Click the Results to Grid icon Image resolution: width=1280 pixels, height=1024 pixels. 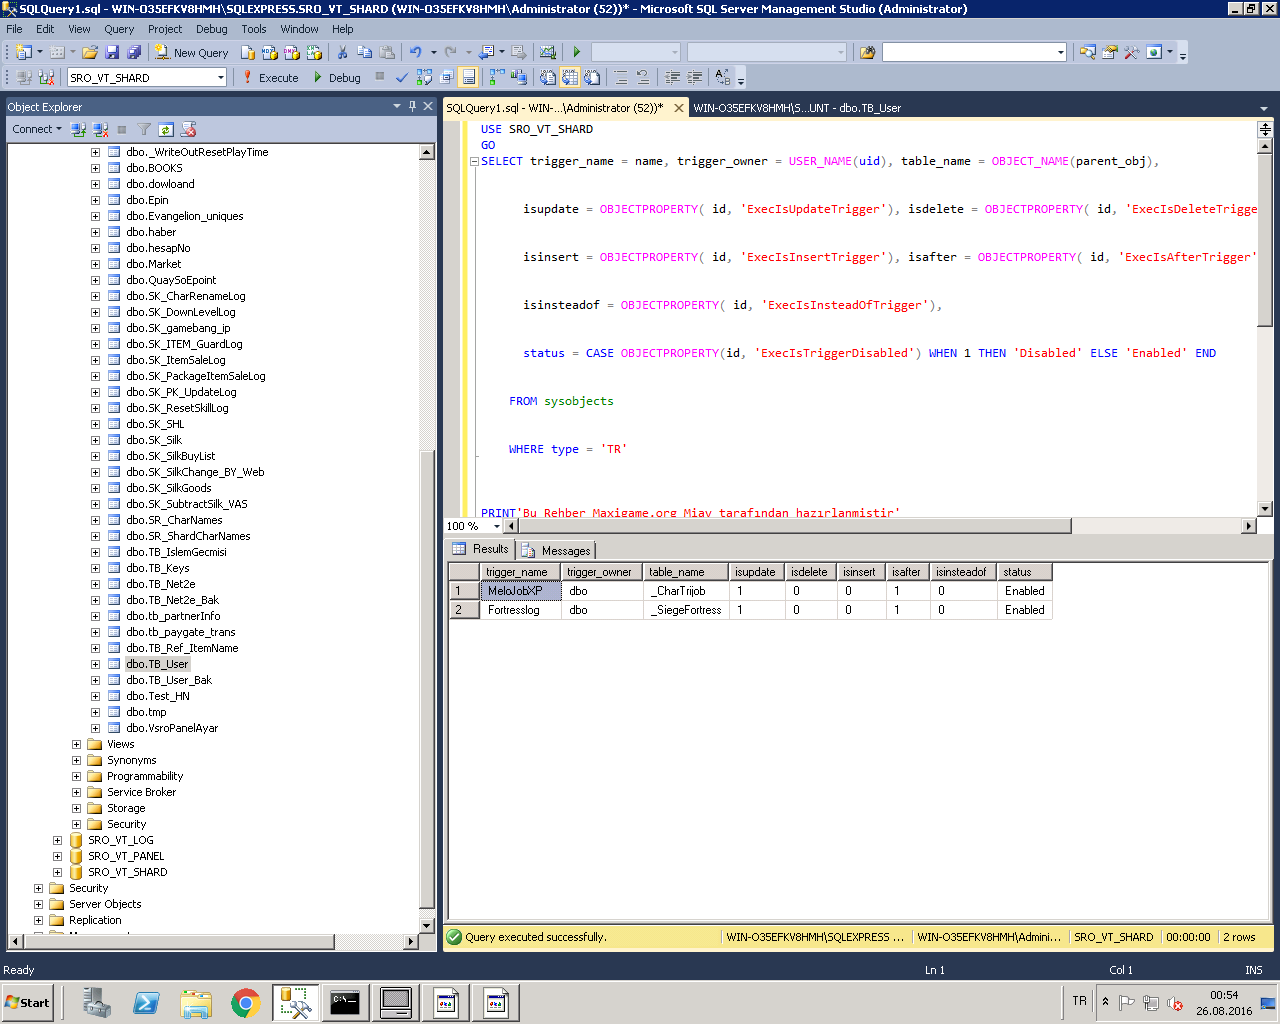(570, 77)
